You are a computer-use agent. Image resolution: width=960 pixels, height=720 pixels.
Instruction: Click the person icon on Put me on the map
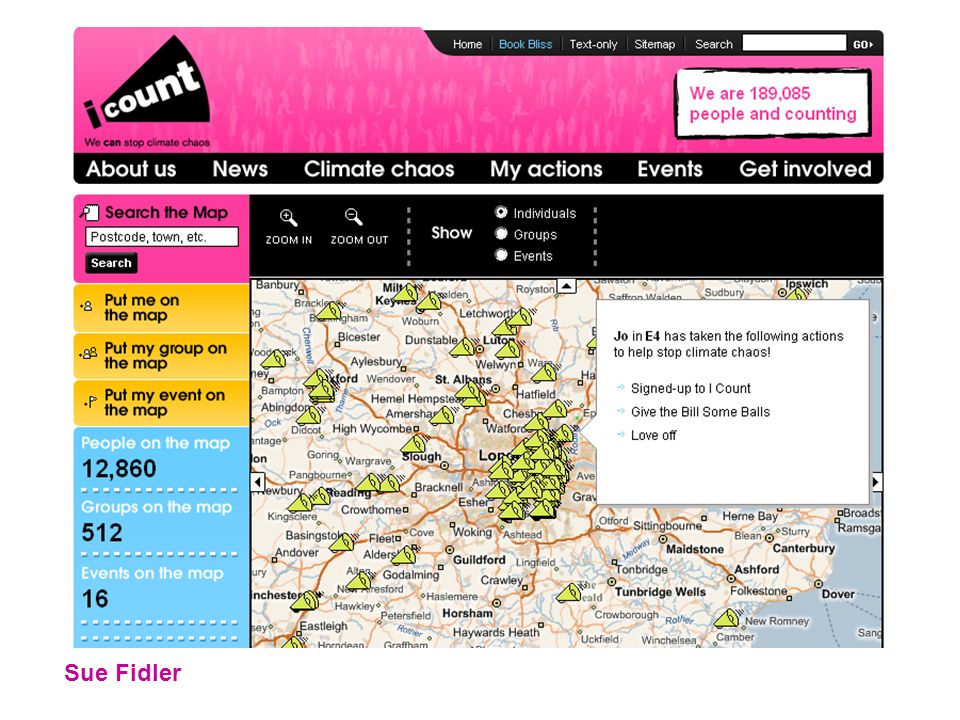86,306
